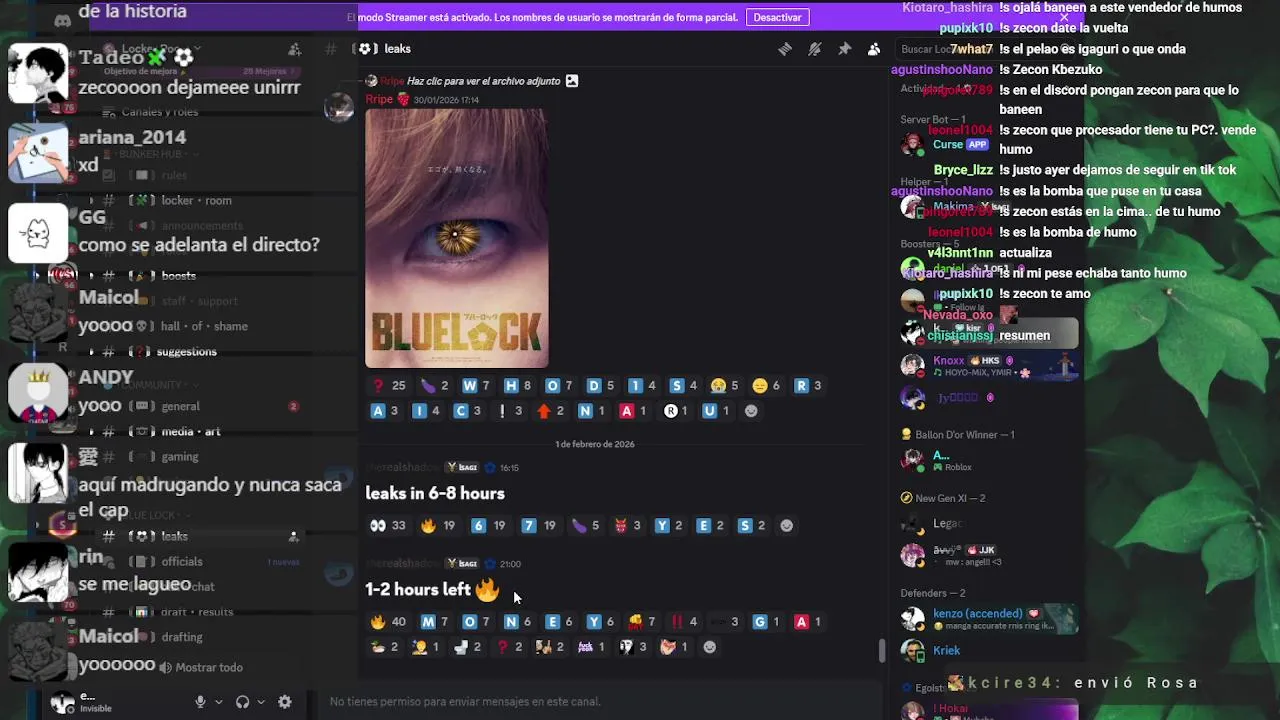The height and width of the screenshot is (720, 1280).
Task: Click Desactivar streamer mode button
Action: (777, 17)
